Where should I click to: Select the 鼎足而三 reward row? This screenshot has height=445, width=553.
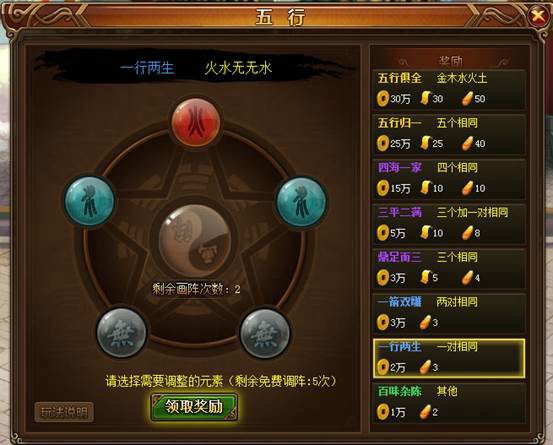(x=449, y=268)
